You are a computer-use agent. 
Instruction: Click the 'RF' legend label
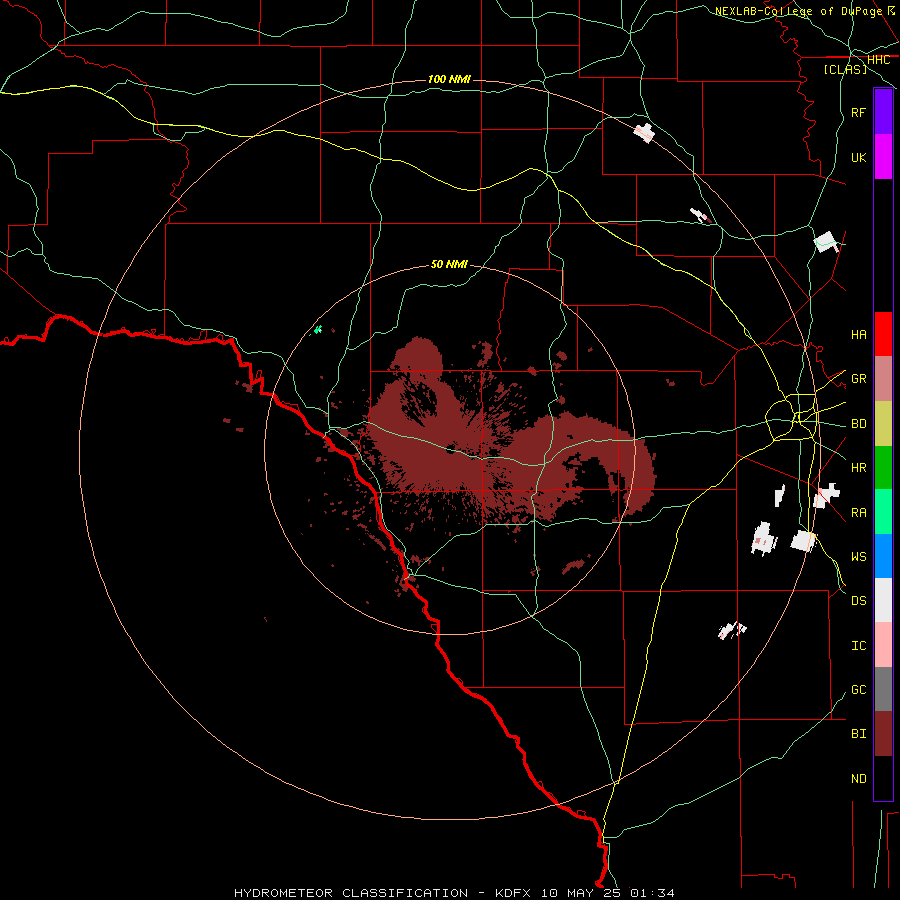pyautogui.click(x=859, y=112)
